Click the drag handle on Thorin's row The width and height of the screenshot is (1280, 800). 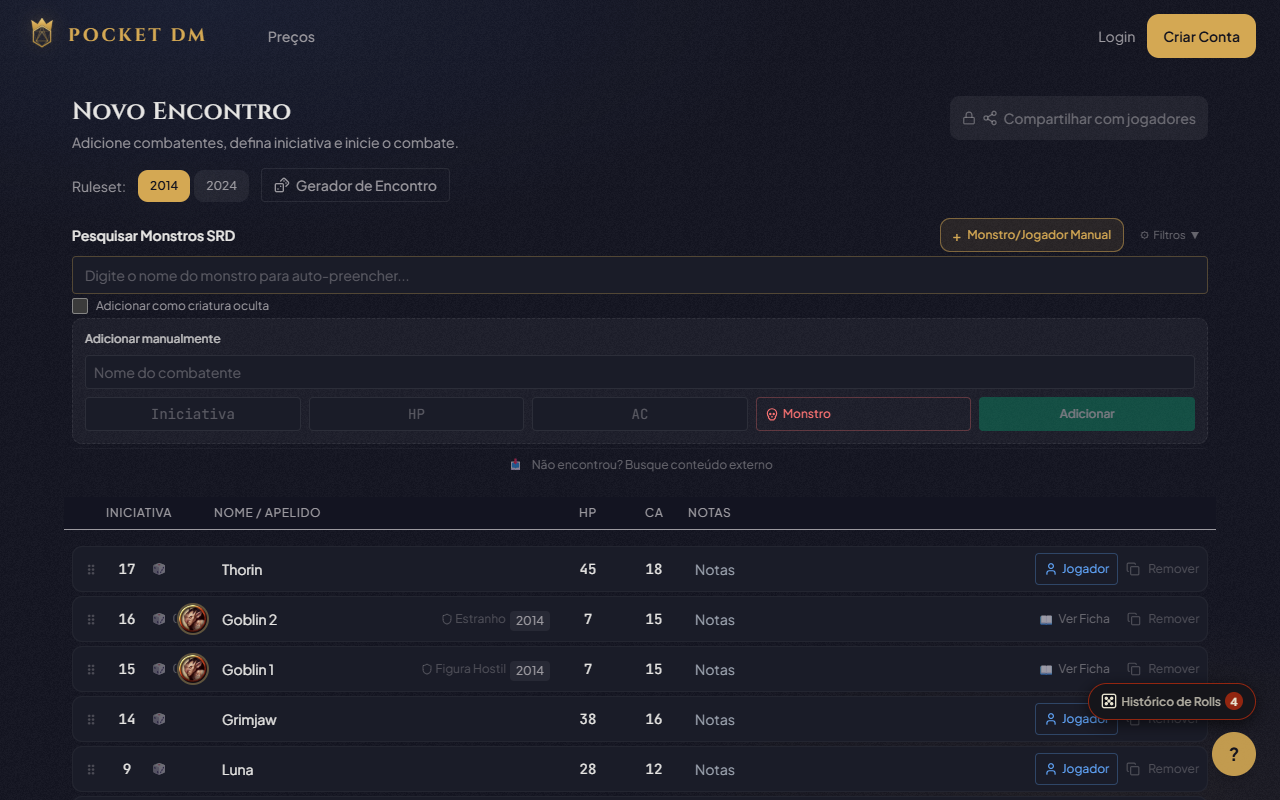coord(91,569)
